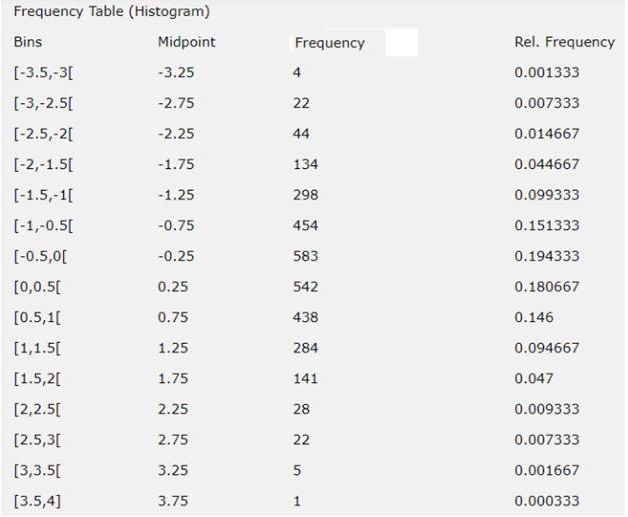Click the relative frequency 0.000333
The width and height of the screenshot is (628, 517).
[x=546, y=501]
